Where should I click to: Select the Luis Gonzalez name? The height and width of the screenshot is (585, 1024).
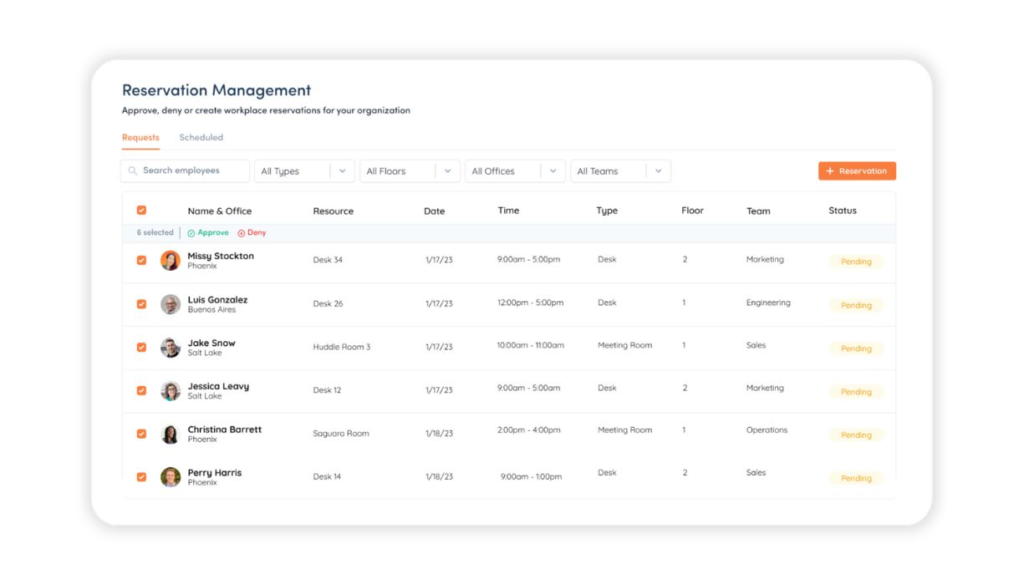tap(217, 300)
